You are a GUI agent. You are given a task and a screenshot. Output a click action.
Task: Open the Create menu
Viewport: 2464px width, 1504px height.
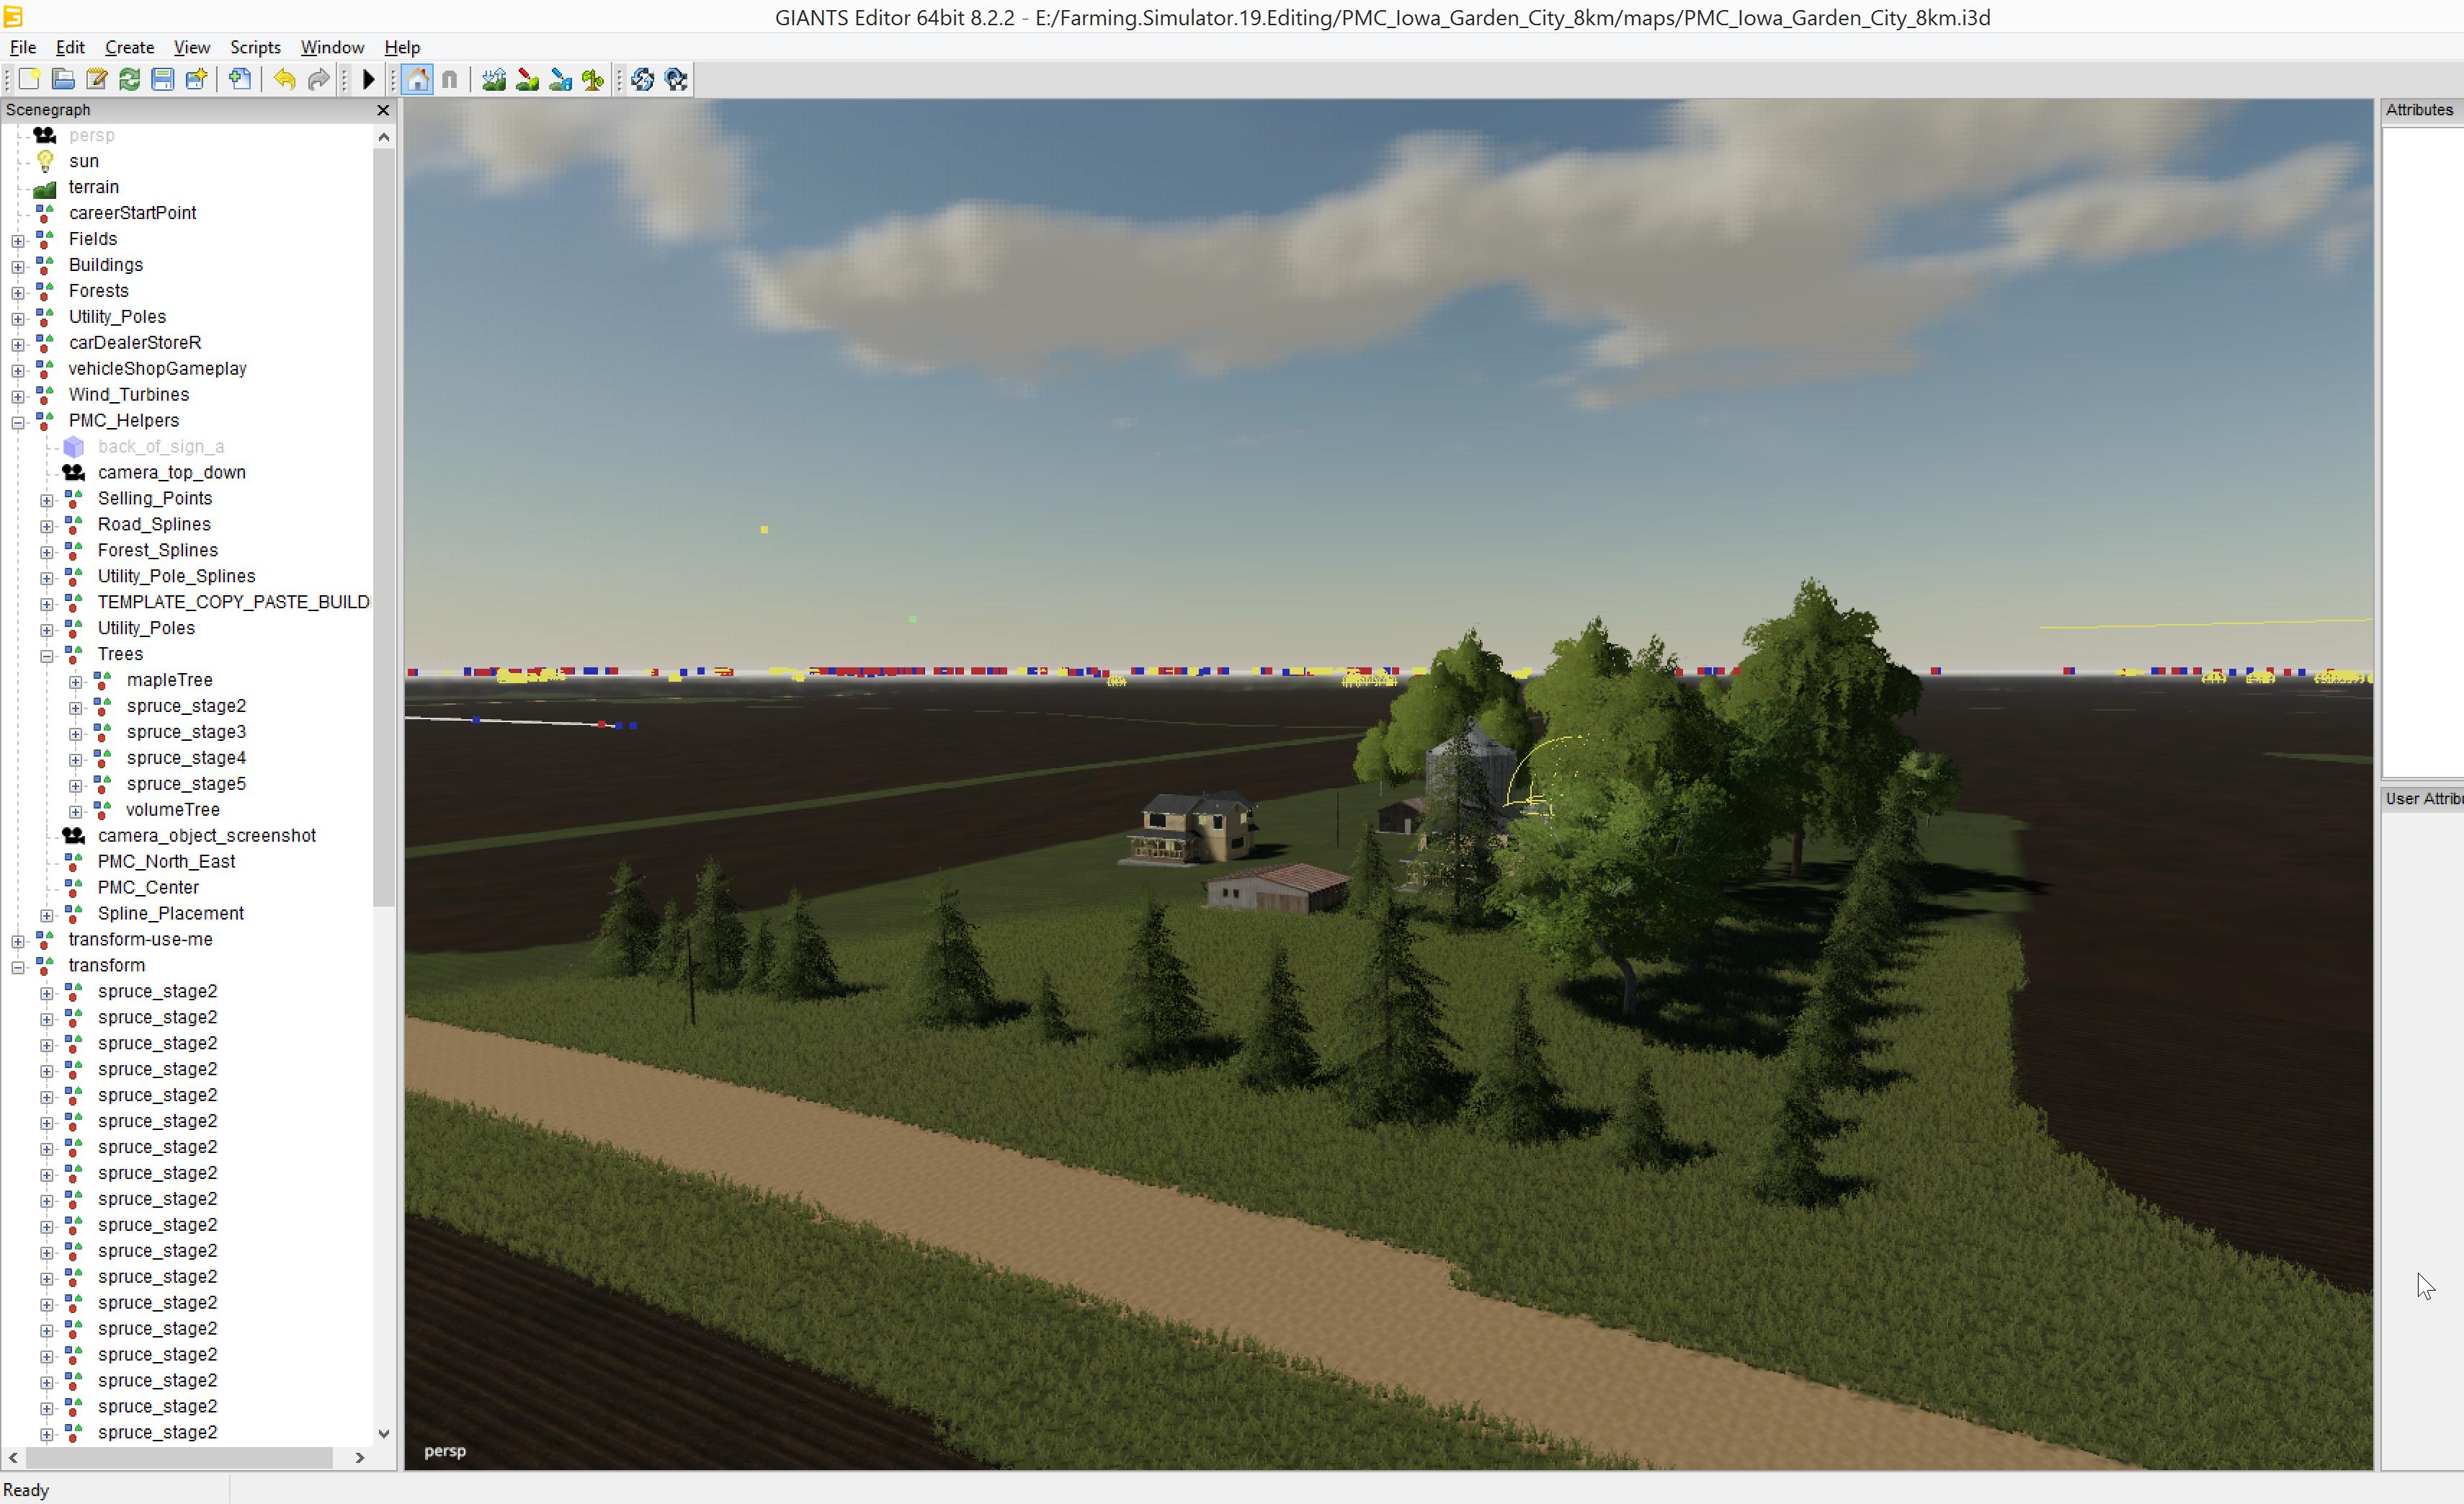[x=130, y=47]
